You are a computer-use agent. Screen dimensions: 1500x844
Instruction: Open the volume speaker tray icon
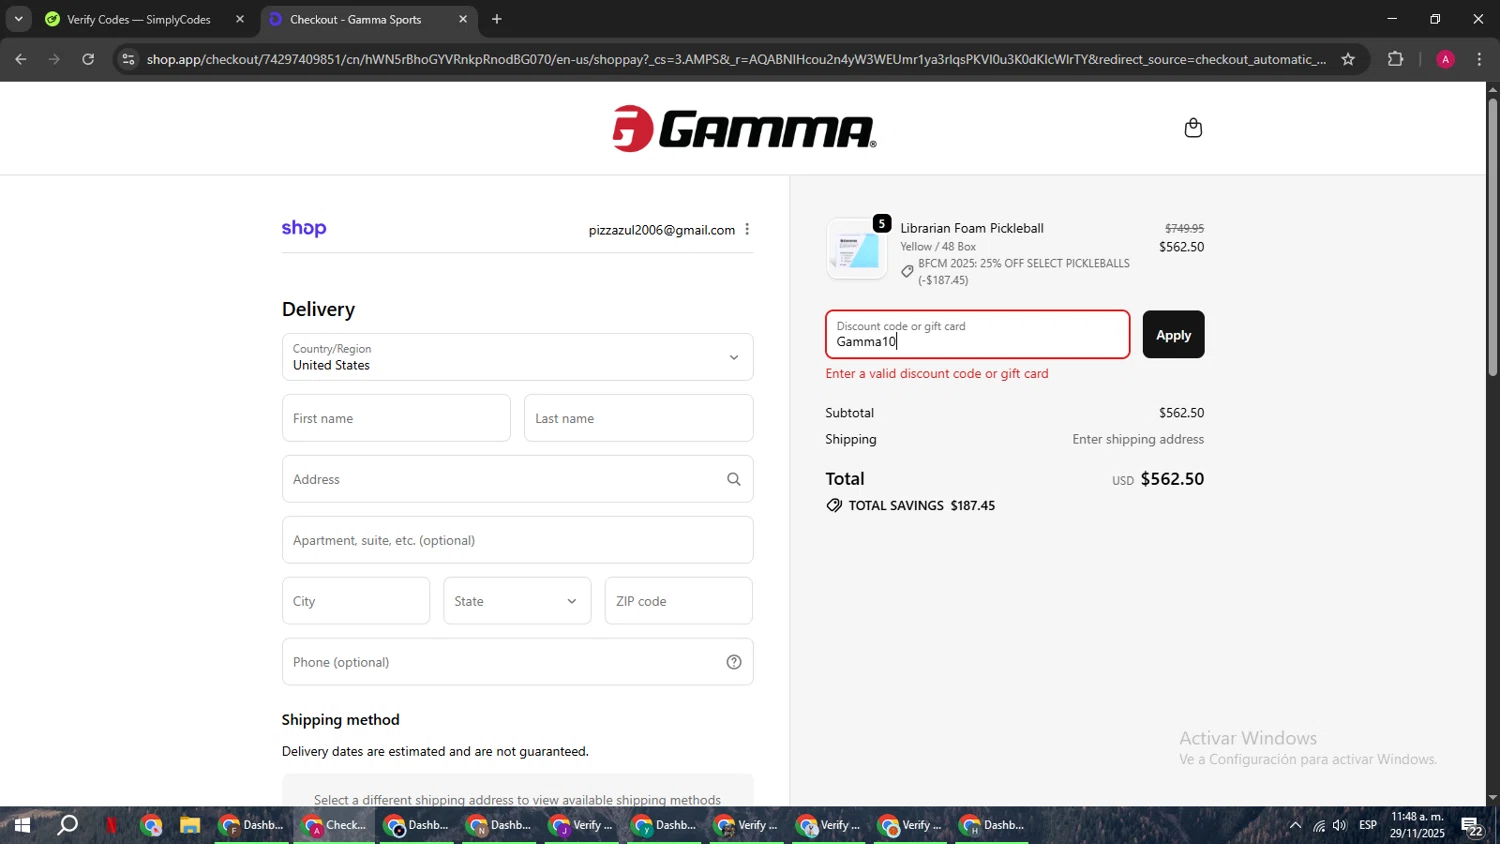(1340, 825)
